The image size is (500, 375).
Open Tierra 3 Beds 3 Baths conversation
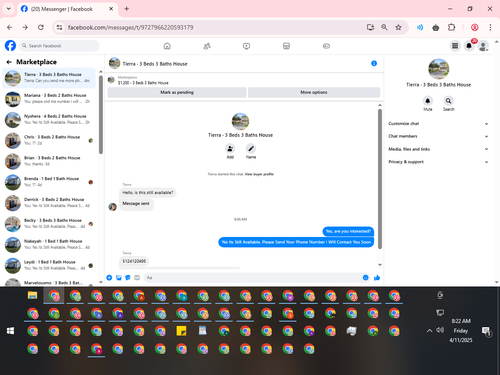(x=49, y=78)
